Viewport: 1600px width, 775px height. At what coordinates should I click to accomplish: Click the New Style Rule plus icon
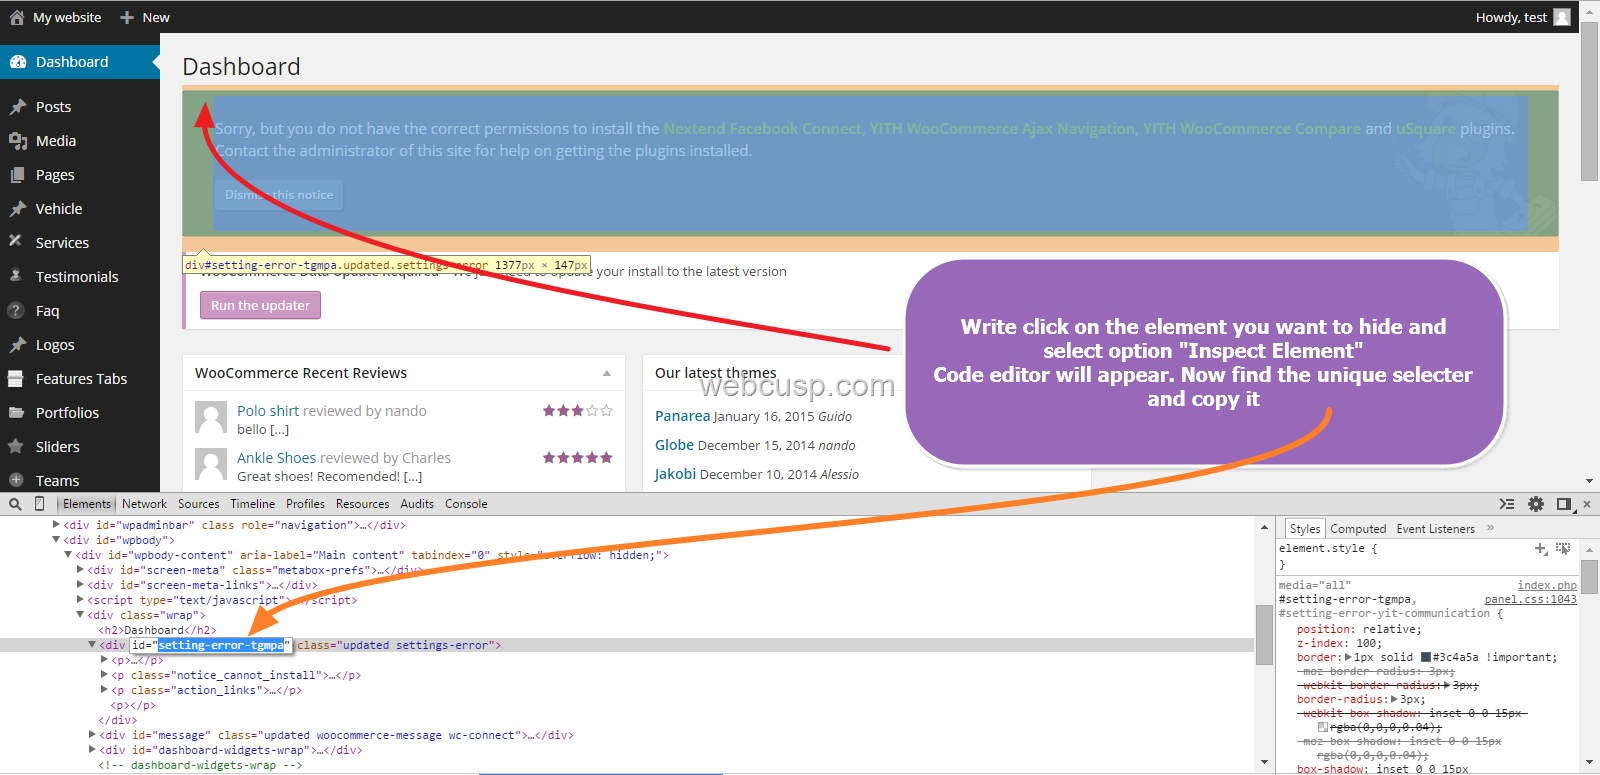click(x=1541, y=549)
